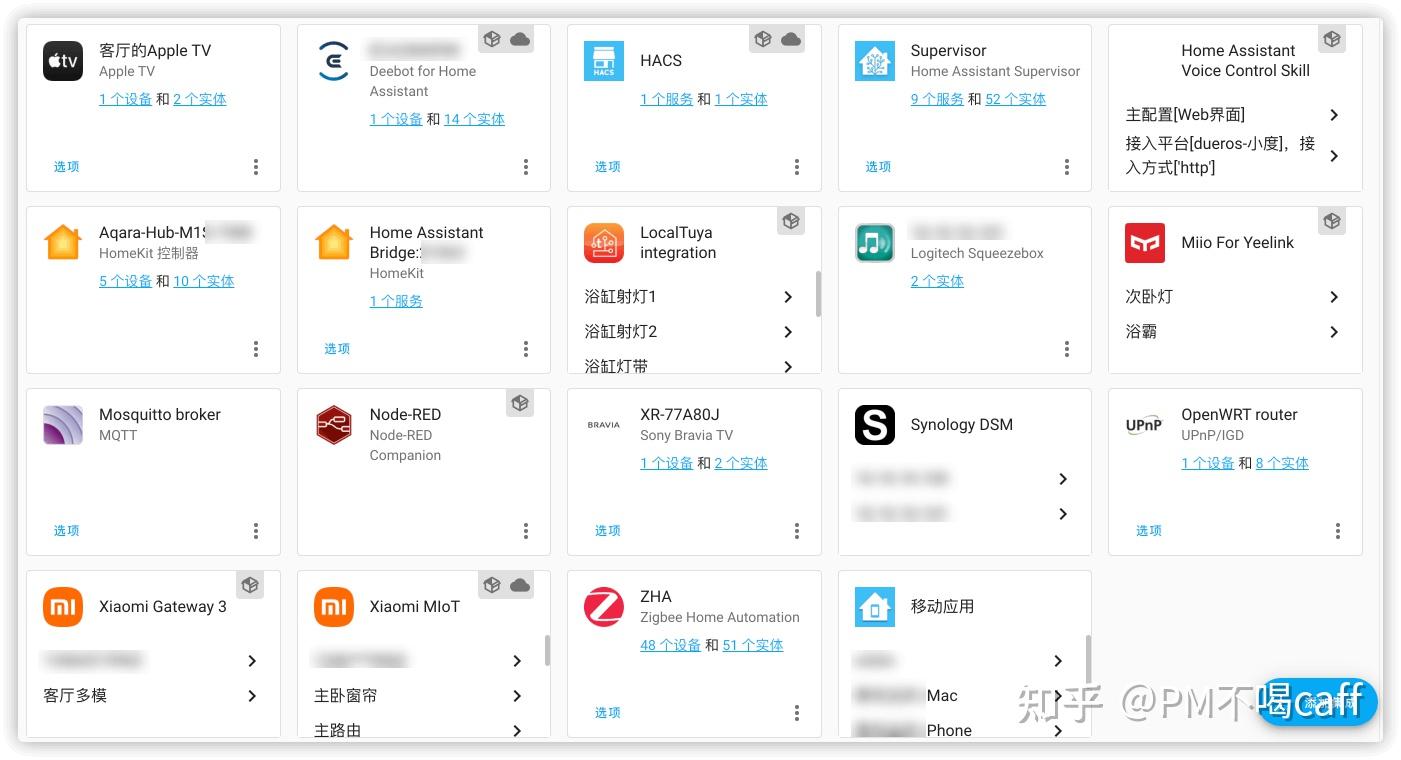Open 2 个实体 link under Logitech Squeezebox

[x=937, y=281]
